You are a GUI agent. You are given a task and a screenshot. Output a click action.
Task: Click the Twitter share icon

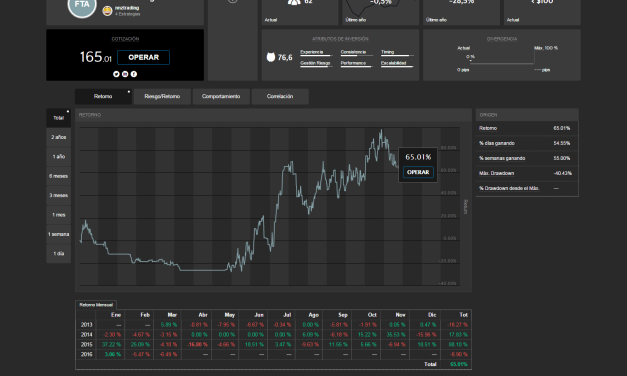coord(116,74)
